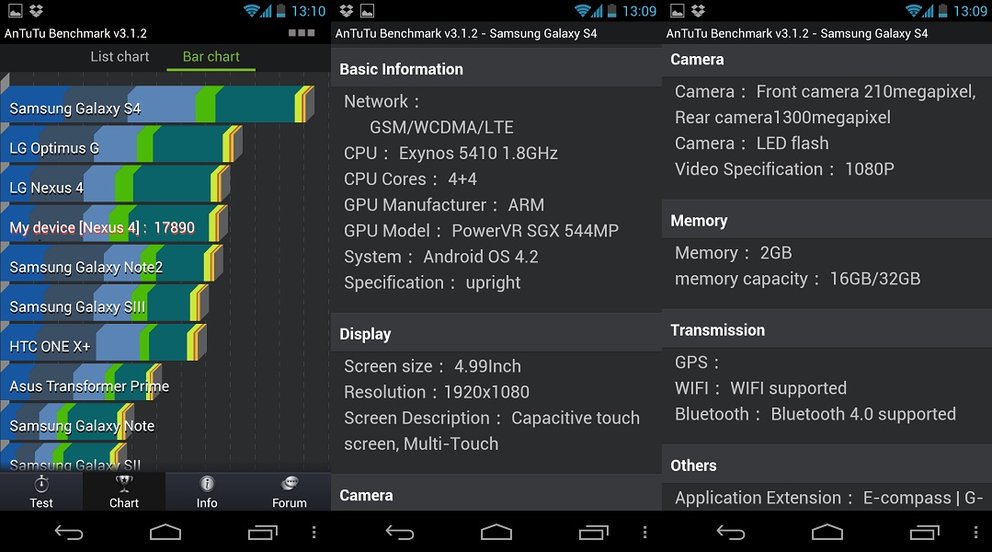The image size is (992, 552).
Task: Tap the Asus Transformer Prime bar
Action: [81, 383]
